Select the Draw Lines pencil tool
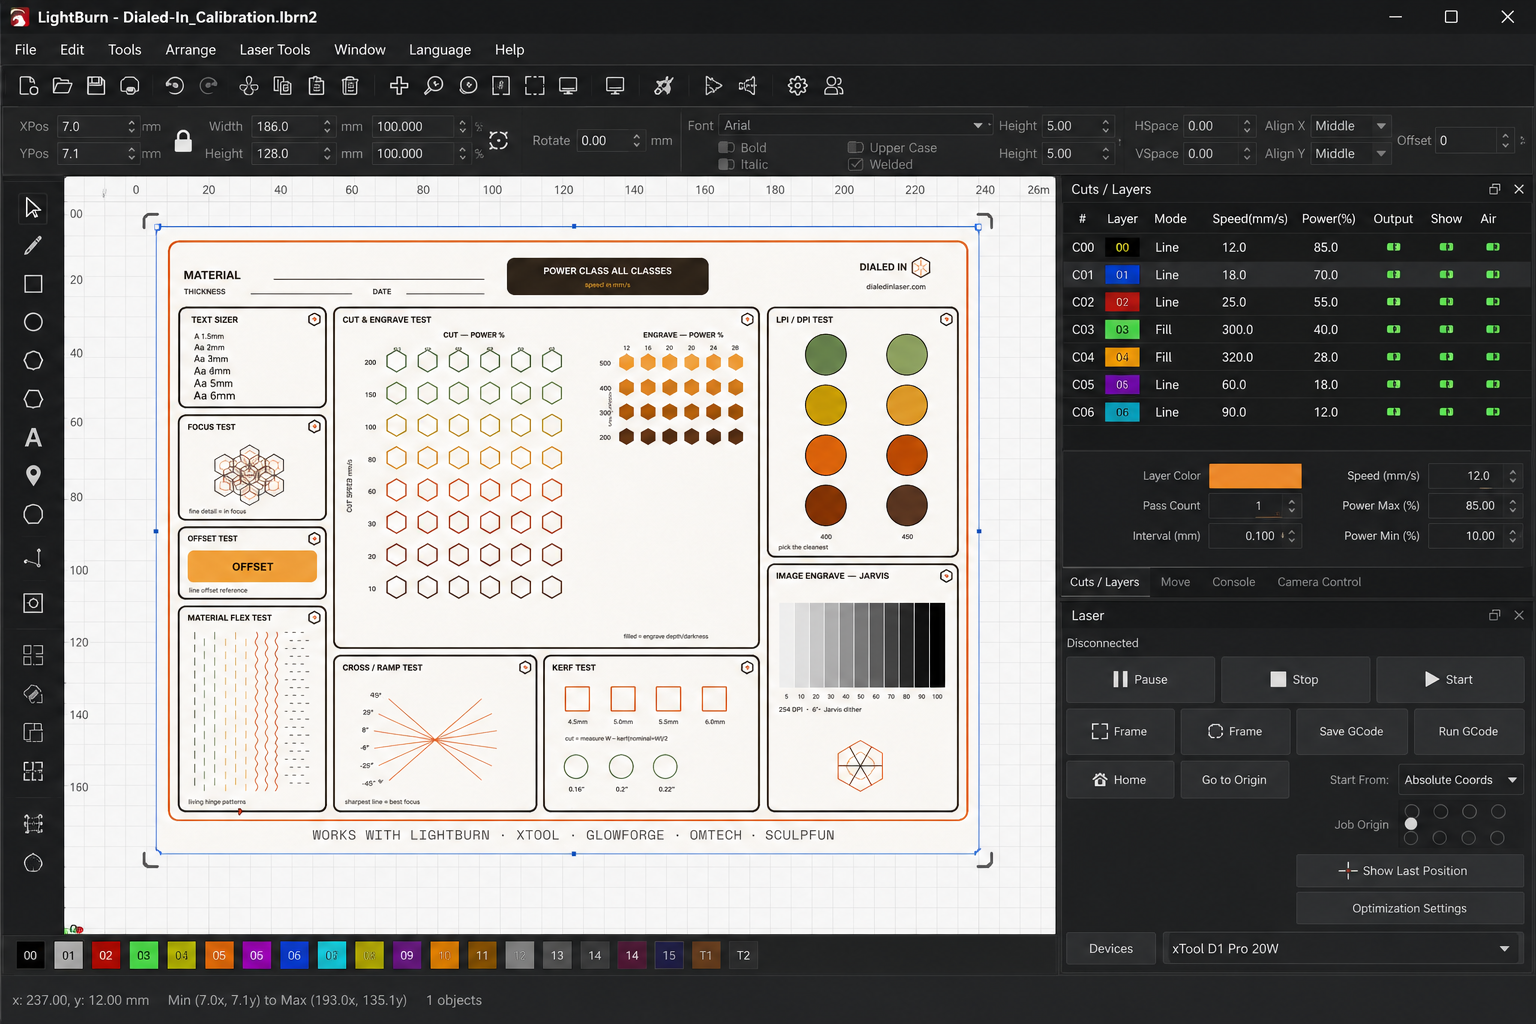The width and height of the screenshot is (1536, 1024). pos(33,246)
